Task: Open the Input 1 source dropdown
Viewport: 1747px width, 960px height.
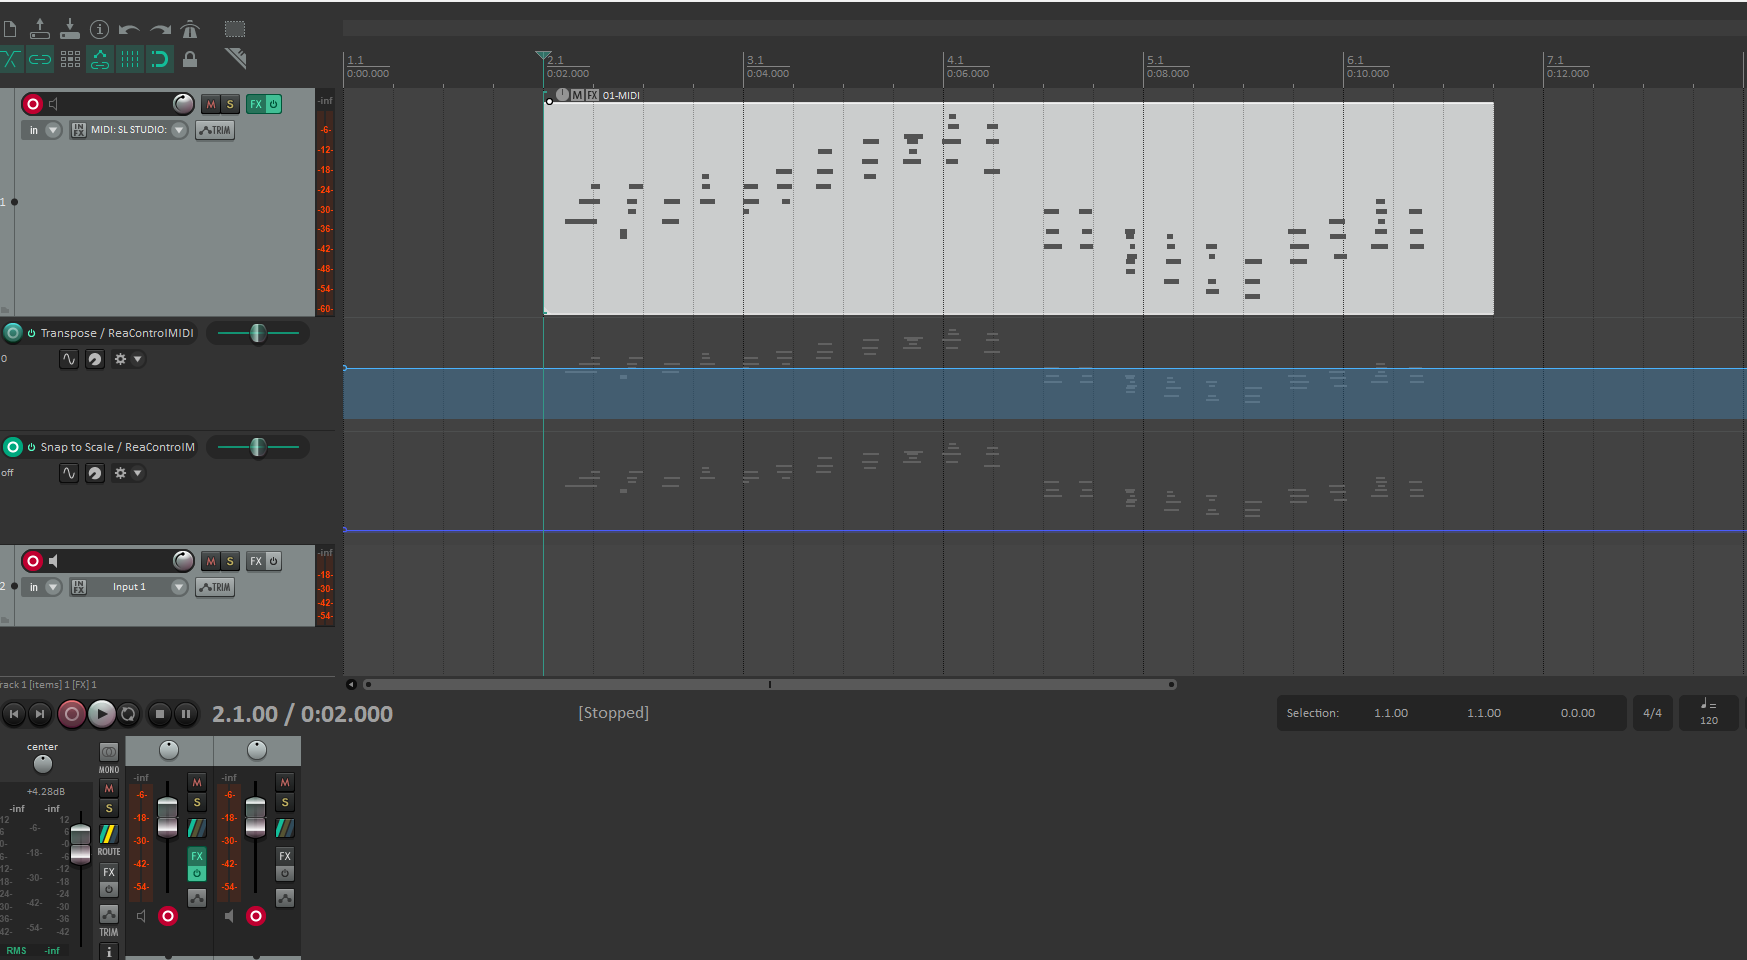Action: click(179, 587)
